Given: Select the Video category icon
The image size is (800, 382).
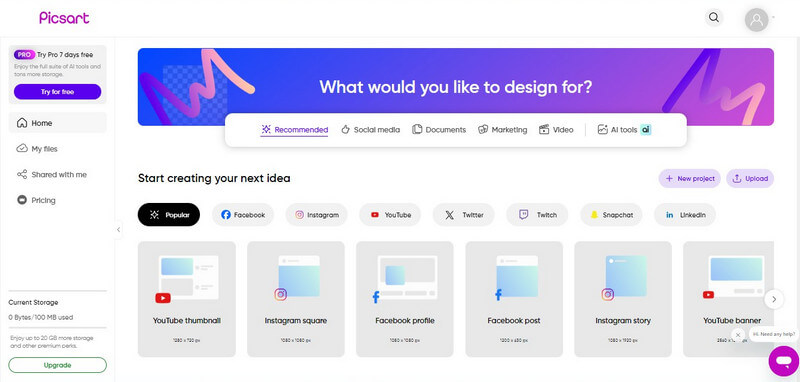Looking at the screenshot, I should coord(544,130).
